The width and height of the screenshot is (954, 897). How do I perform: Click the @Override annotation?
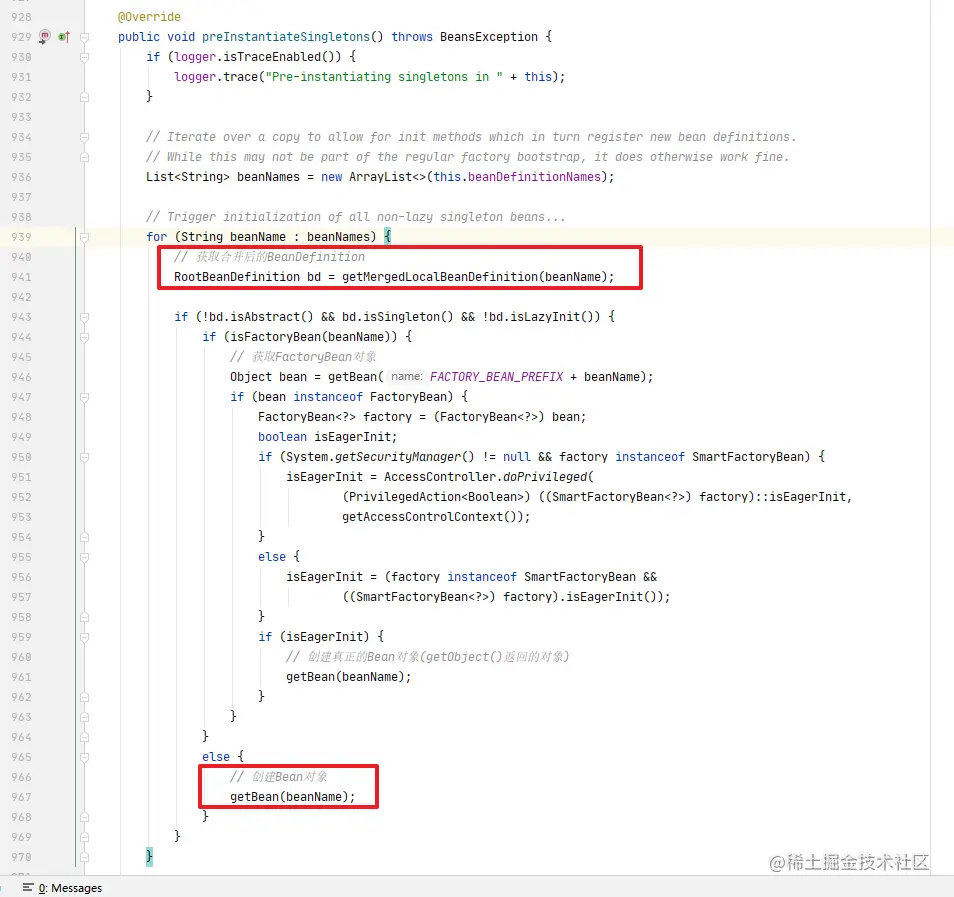pyautogui.click(x=149, y=17)
